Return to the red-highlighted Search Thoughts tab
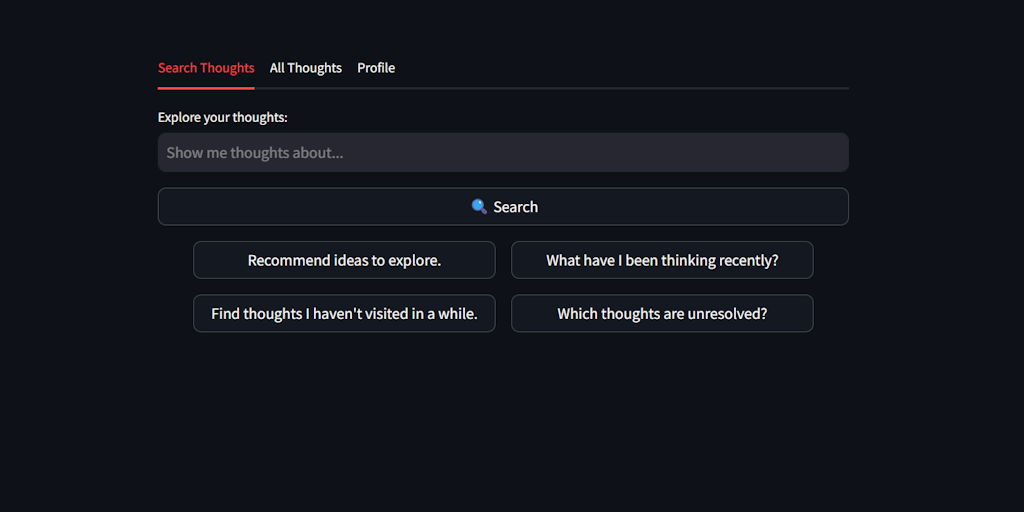1024x512 pixels. point(206,68)
